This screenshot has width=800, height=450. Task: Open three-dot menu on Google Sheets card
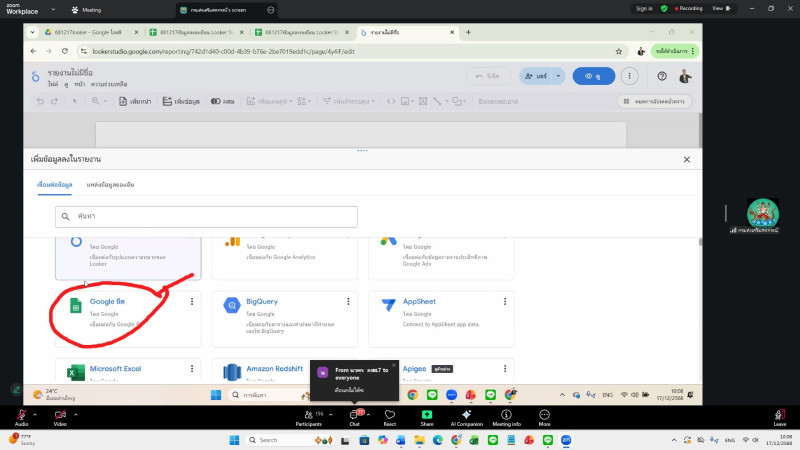coord(192,301)
